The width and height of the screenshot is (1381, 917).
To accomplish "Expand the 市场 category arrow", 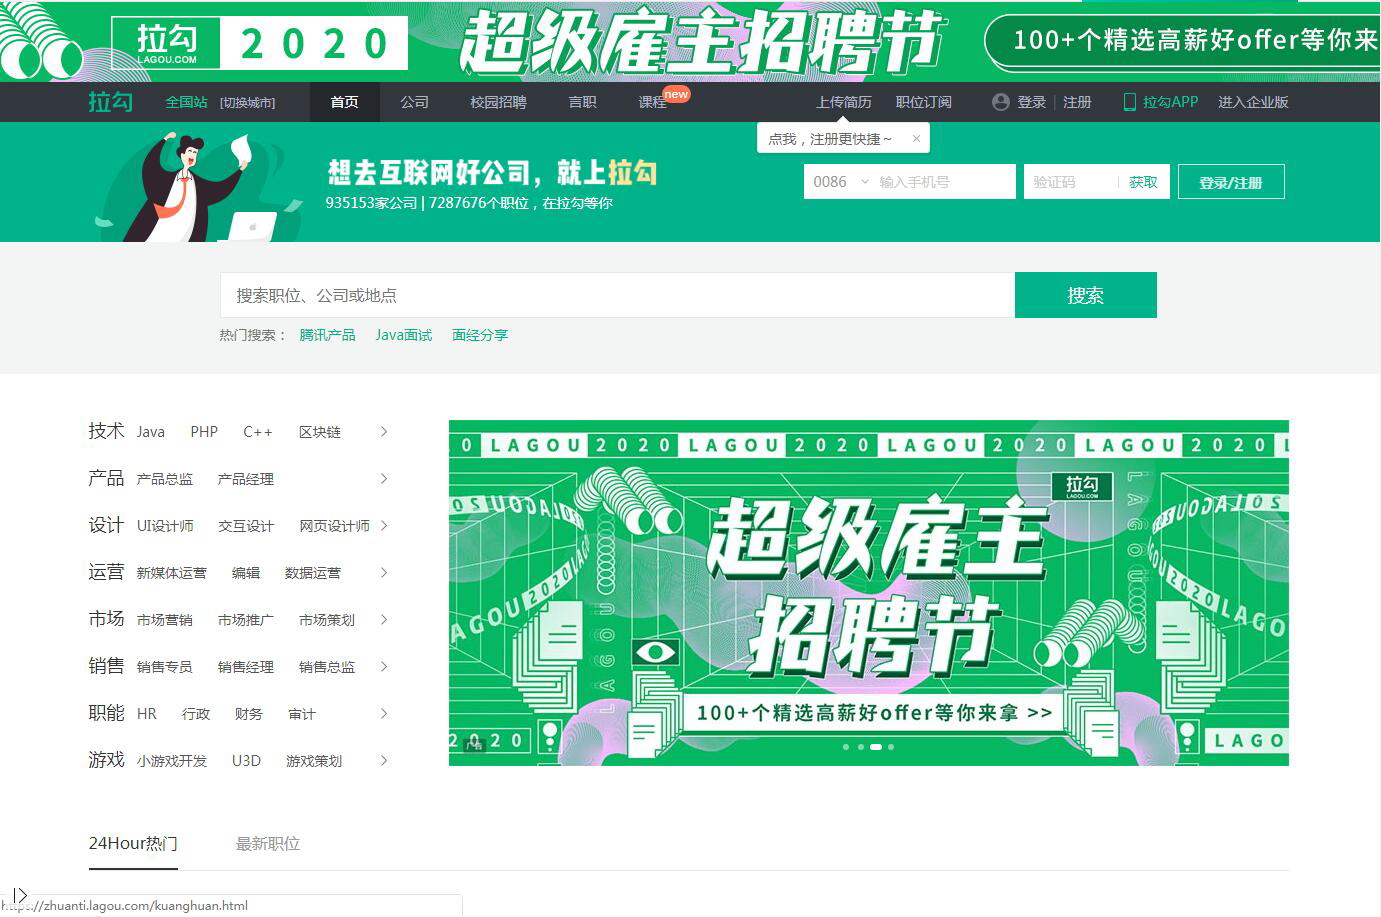I will click(x=384, y=620).
